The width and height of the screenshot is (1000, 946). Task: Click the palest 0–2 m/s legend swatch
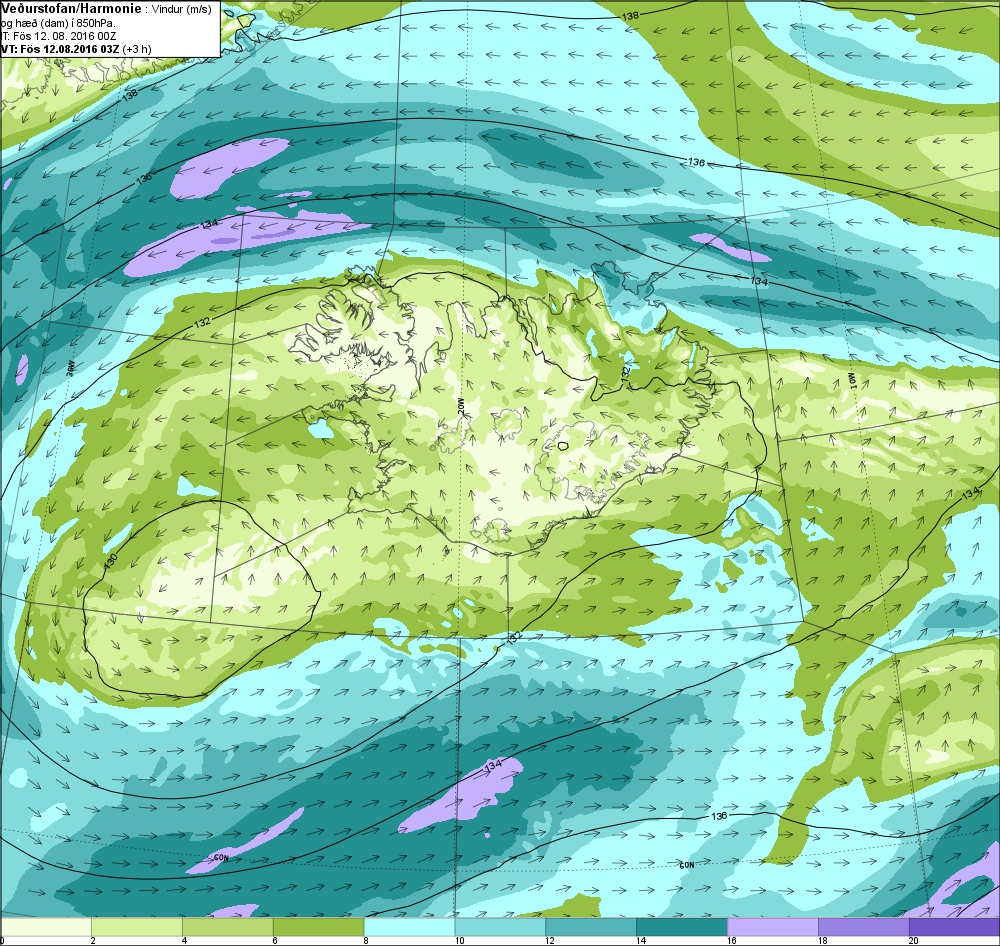(46, 927)
